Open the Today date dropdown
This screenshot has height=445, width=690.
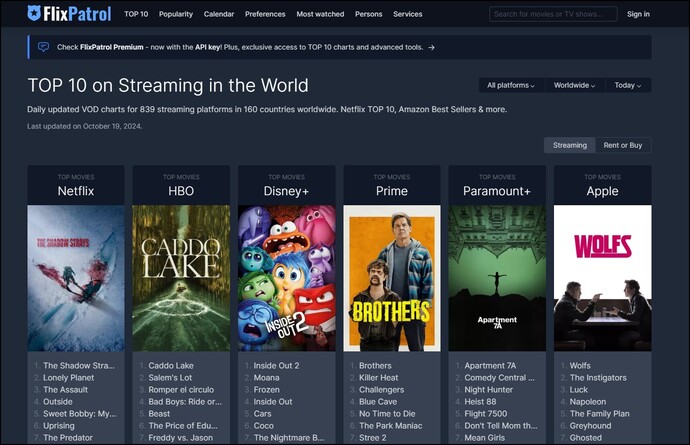(x=628, y=85)
